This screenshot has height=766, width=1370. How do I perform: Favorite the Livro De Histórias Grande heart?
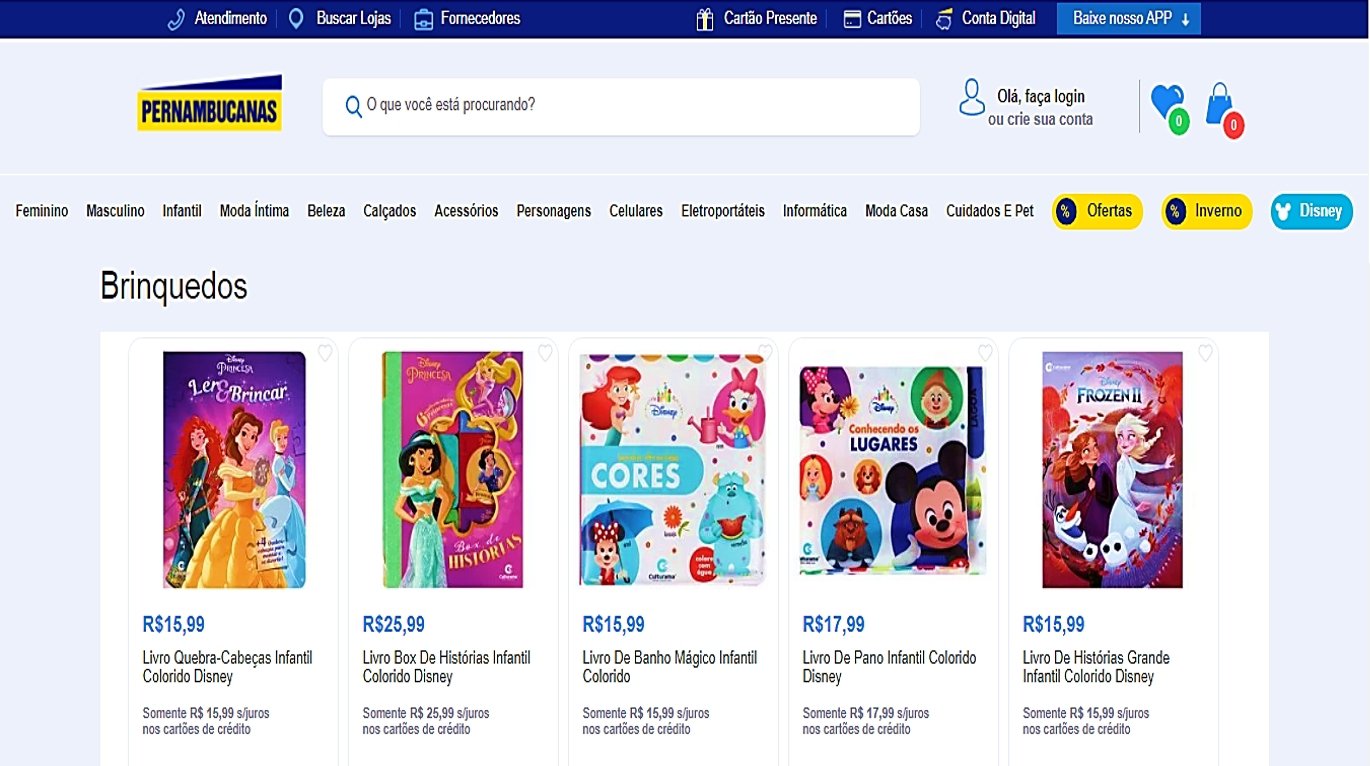[1205, 353]
